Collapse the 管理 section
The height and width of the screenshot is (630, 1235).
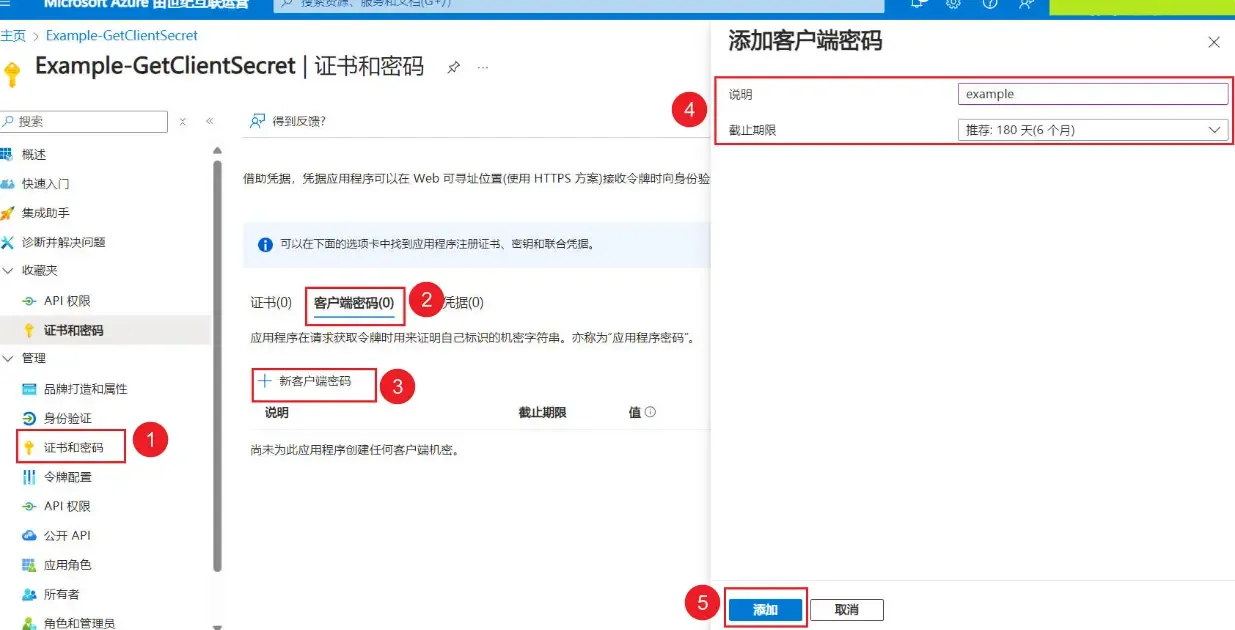(8, 358)
